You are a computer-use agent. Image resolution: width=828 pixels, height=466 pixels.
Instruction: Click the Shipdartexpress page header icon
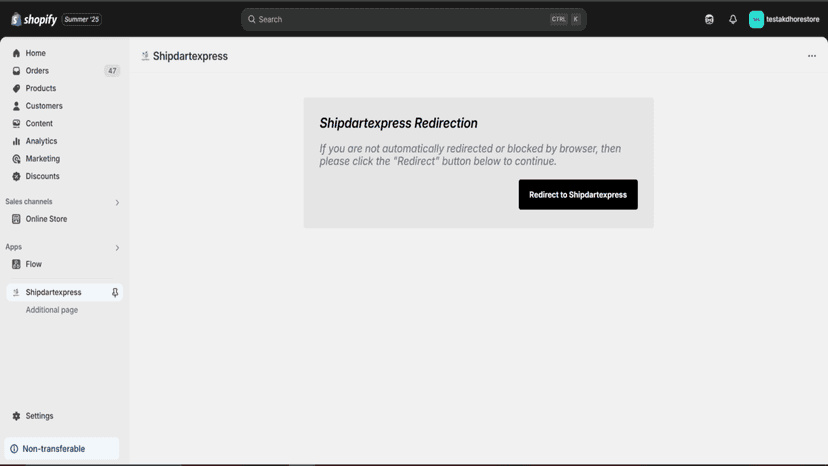coord(145,56)
